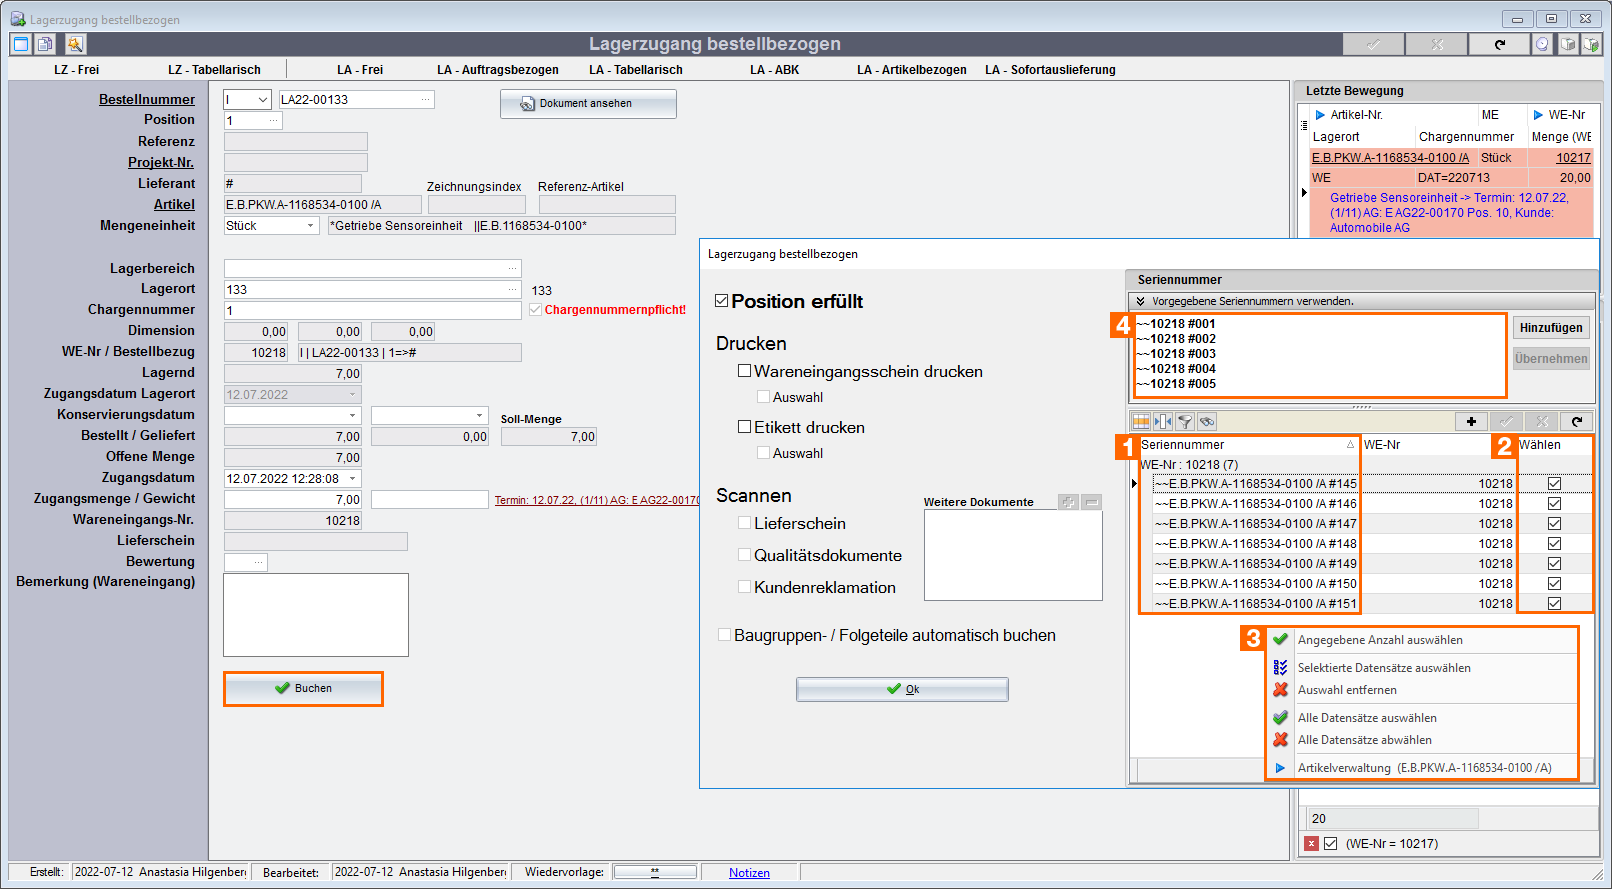Choose Alle Datensätze abwählen menu entry
Screen dimensions: 1612x889
tap(1423, 740)
